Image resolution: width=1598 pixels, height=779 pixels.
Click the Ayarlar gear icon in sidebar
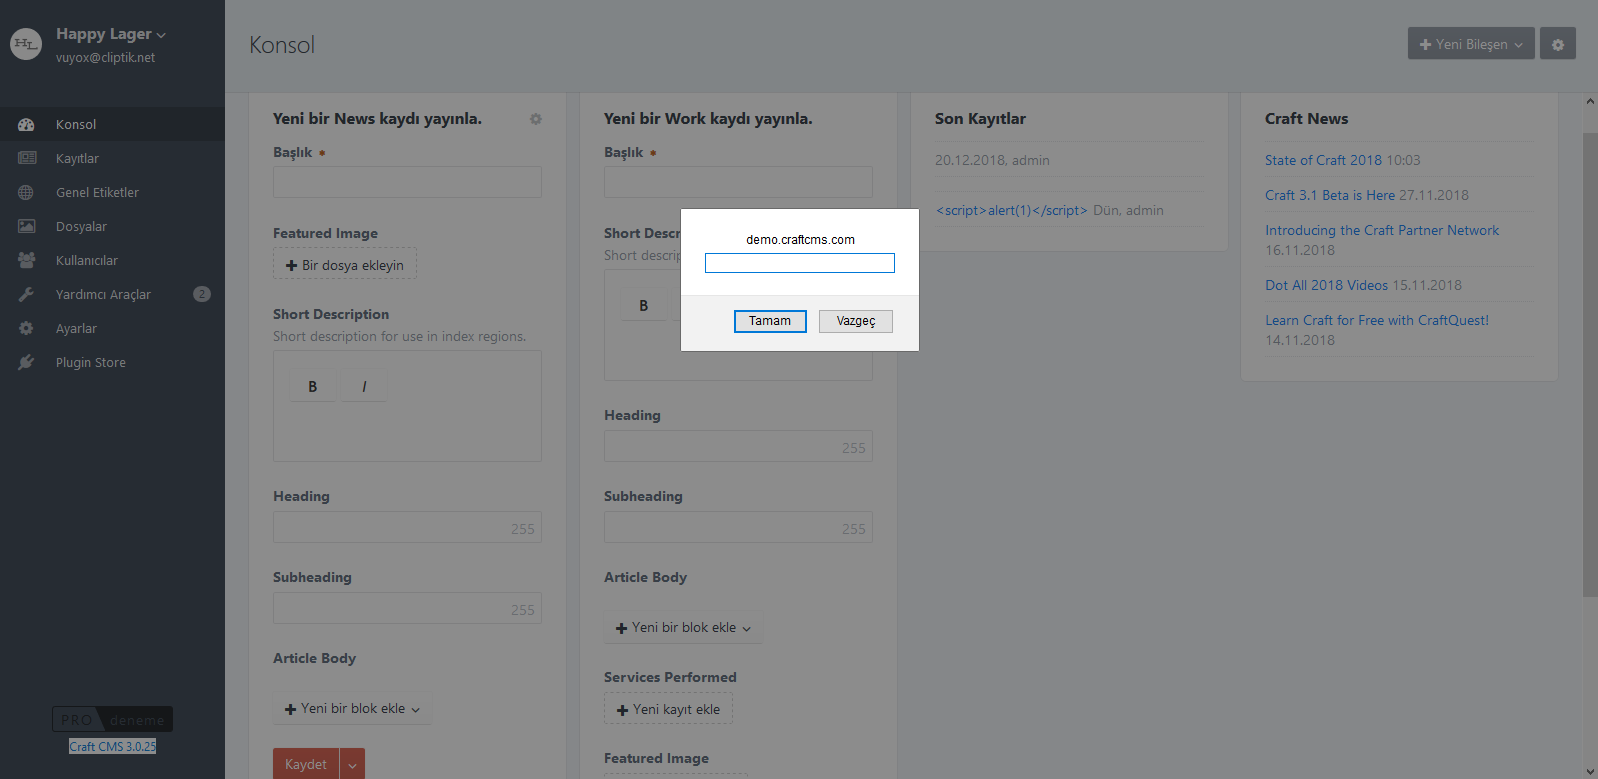pyautogui.click(x=26, y=329)
